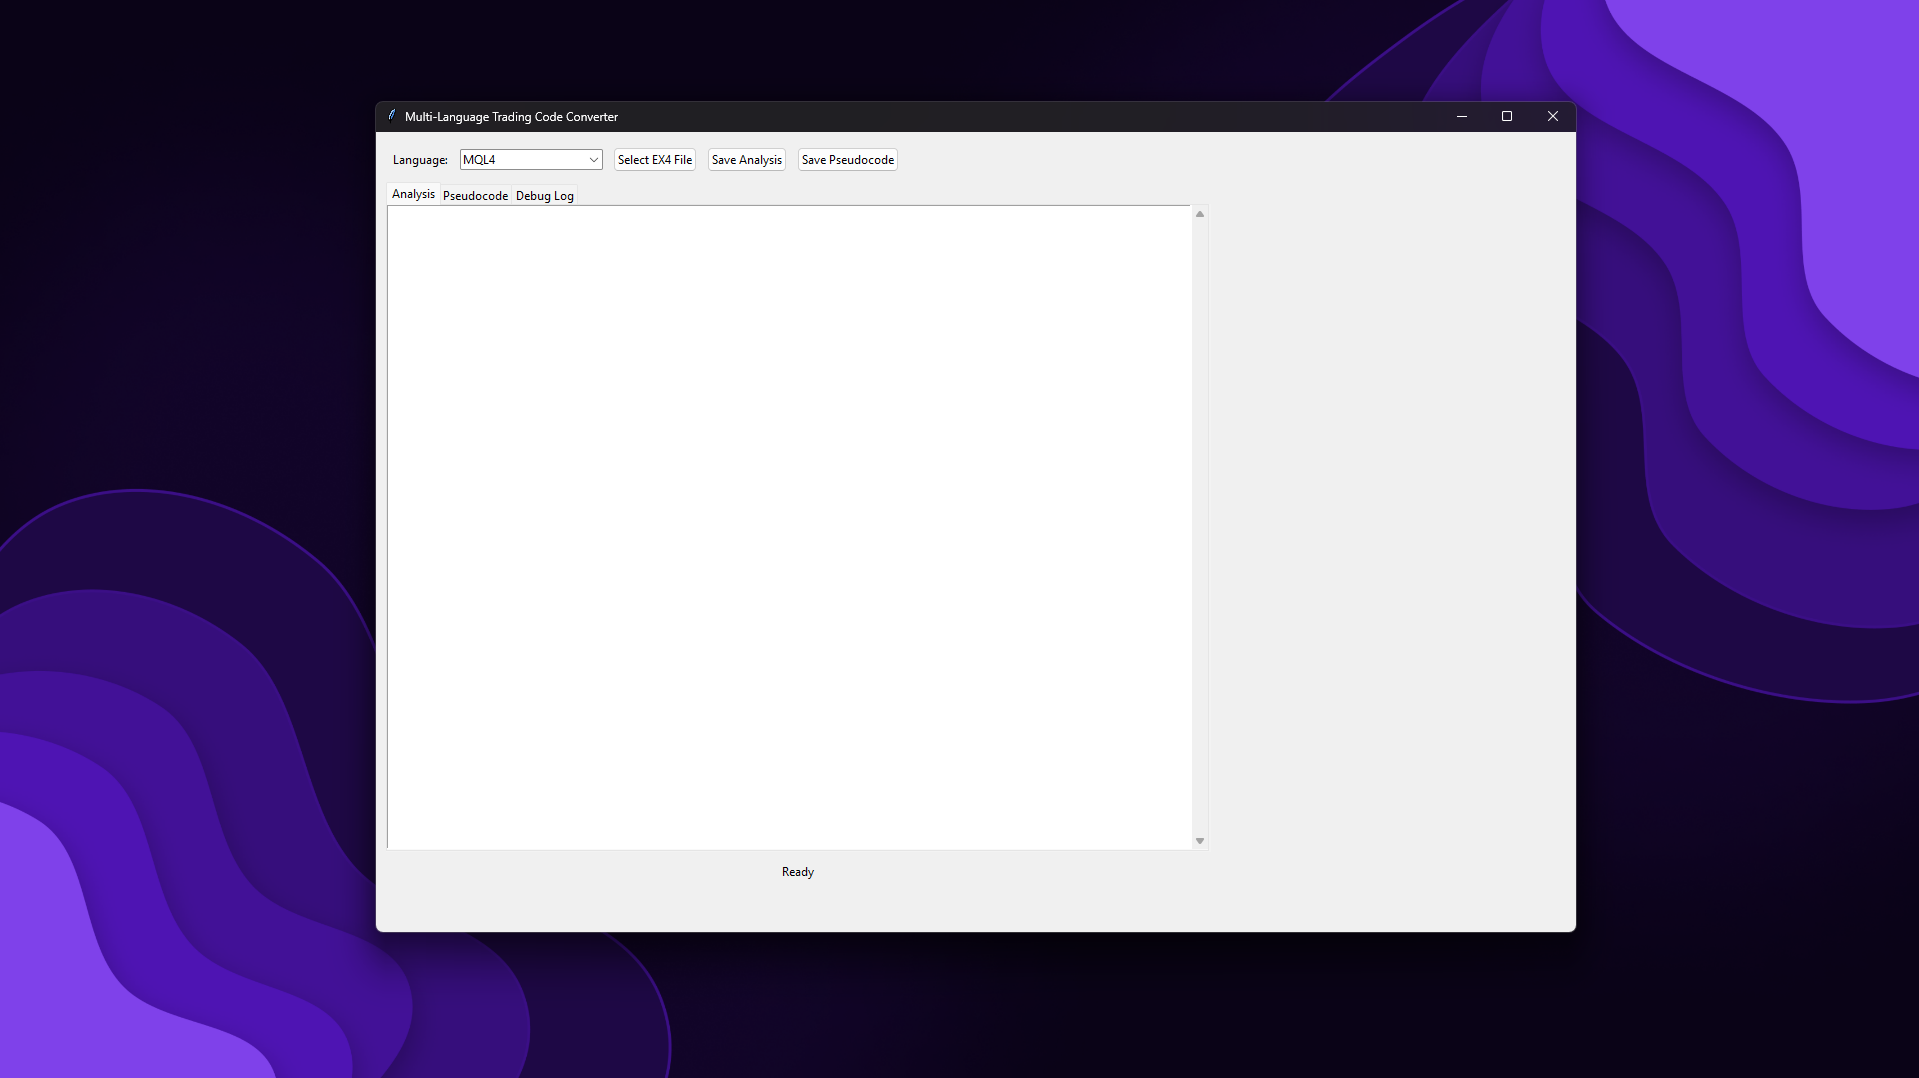Viewport: 1919px width, 1078px height.
Task: Click the Language label text
Action: (420, 160)
